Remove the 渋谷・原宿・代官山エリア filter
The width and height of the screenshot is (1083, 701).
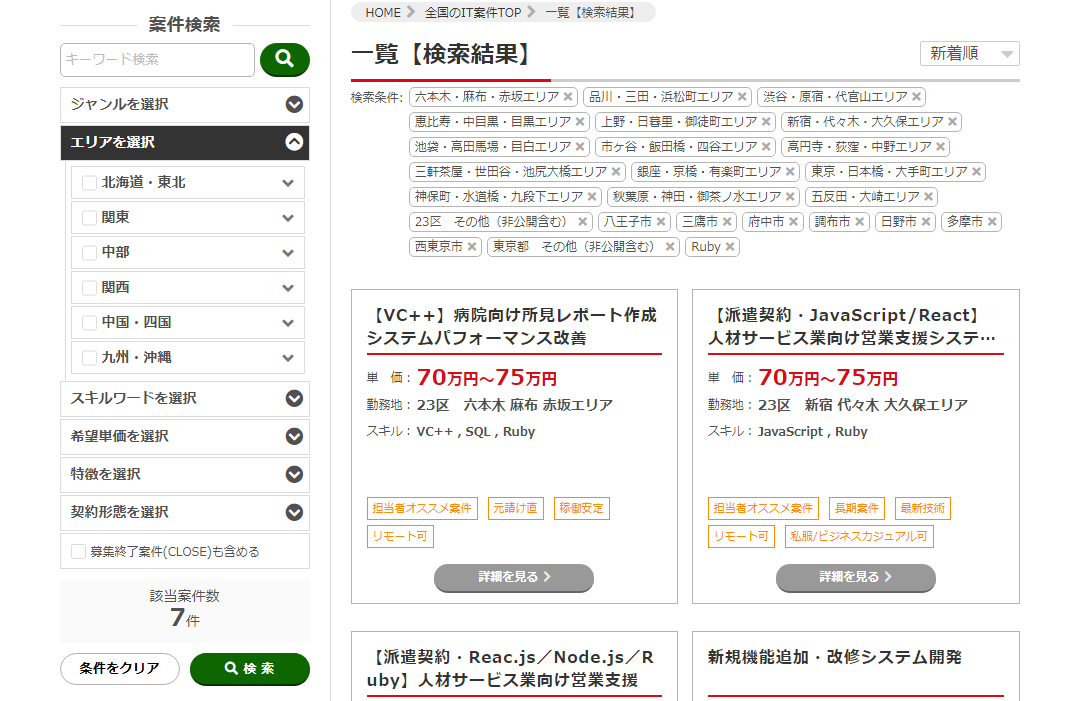point(916,97)
